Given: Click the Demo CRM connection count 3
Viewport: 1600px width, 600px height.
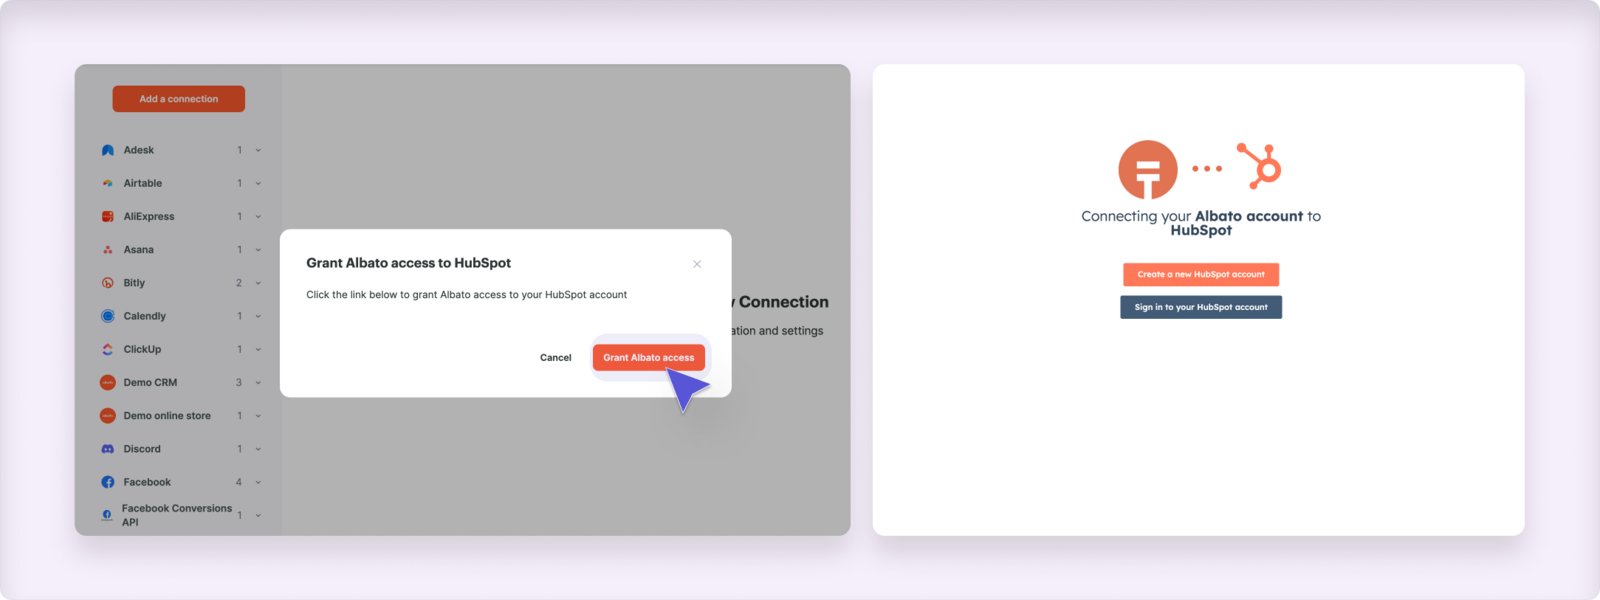Looking at the screenshot, I should (x=239, y=382).
